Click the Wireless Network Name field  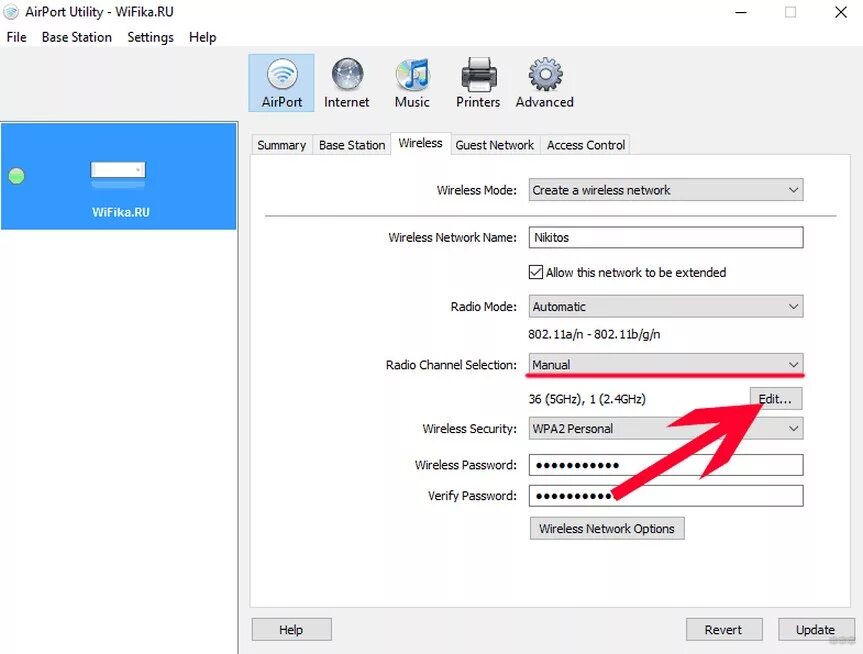(666, 237)
